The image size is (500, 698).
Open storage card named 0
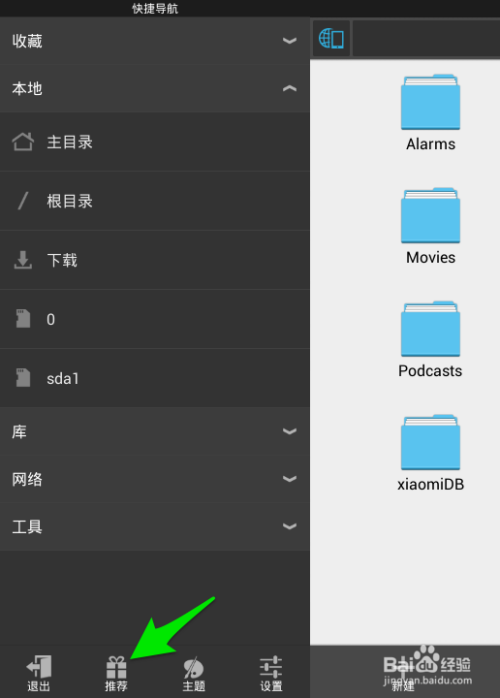pos(155,319)
